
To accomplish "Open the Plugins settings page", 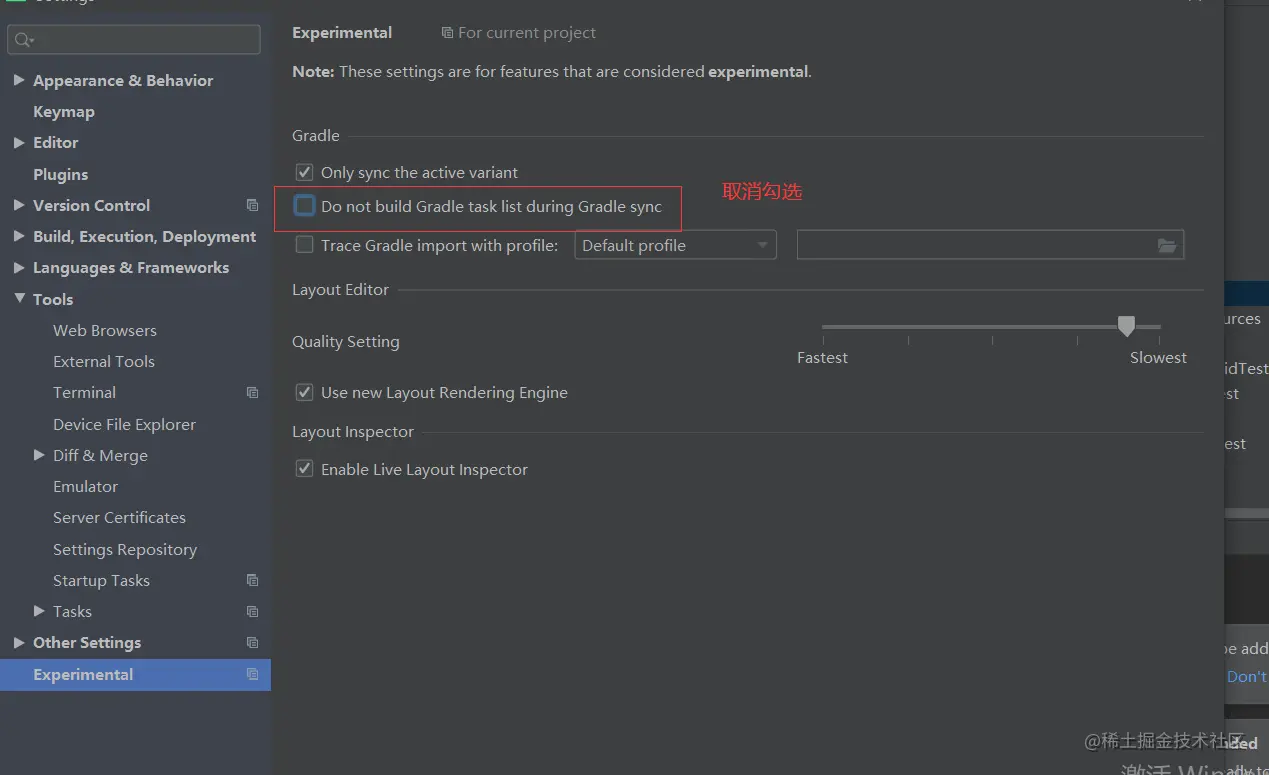I will click(60, 174).
